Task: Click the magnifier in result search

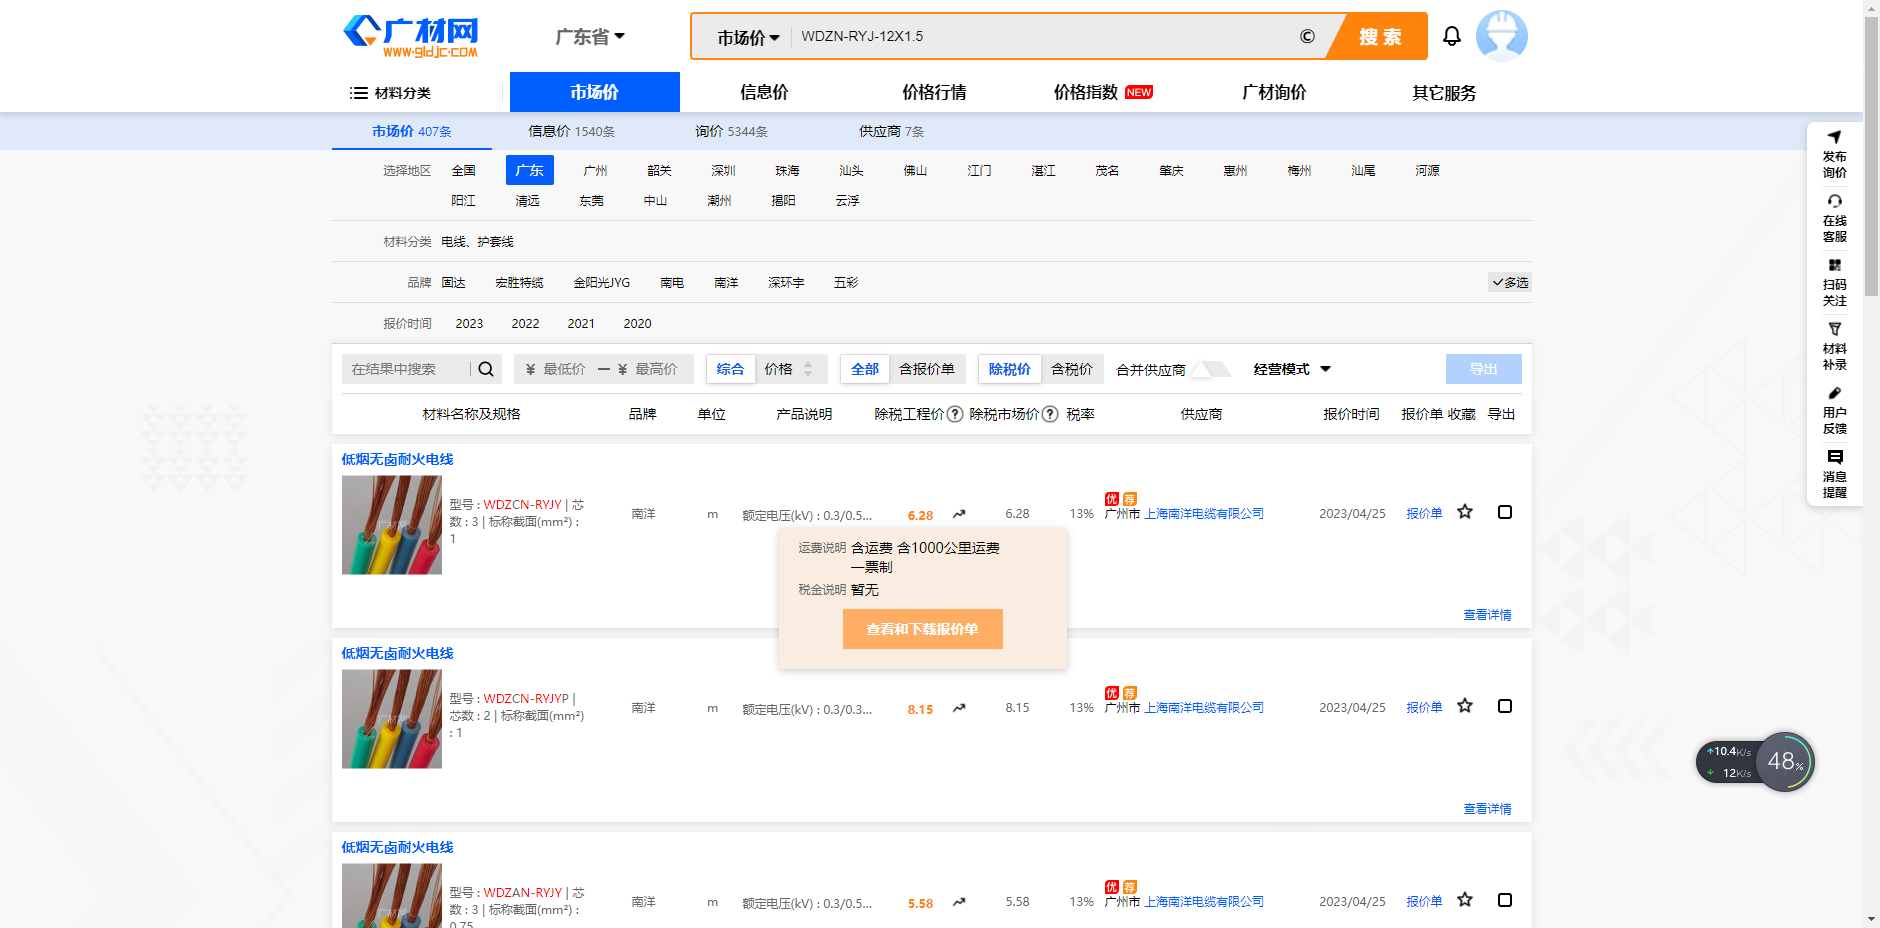Action: 486,369
